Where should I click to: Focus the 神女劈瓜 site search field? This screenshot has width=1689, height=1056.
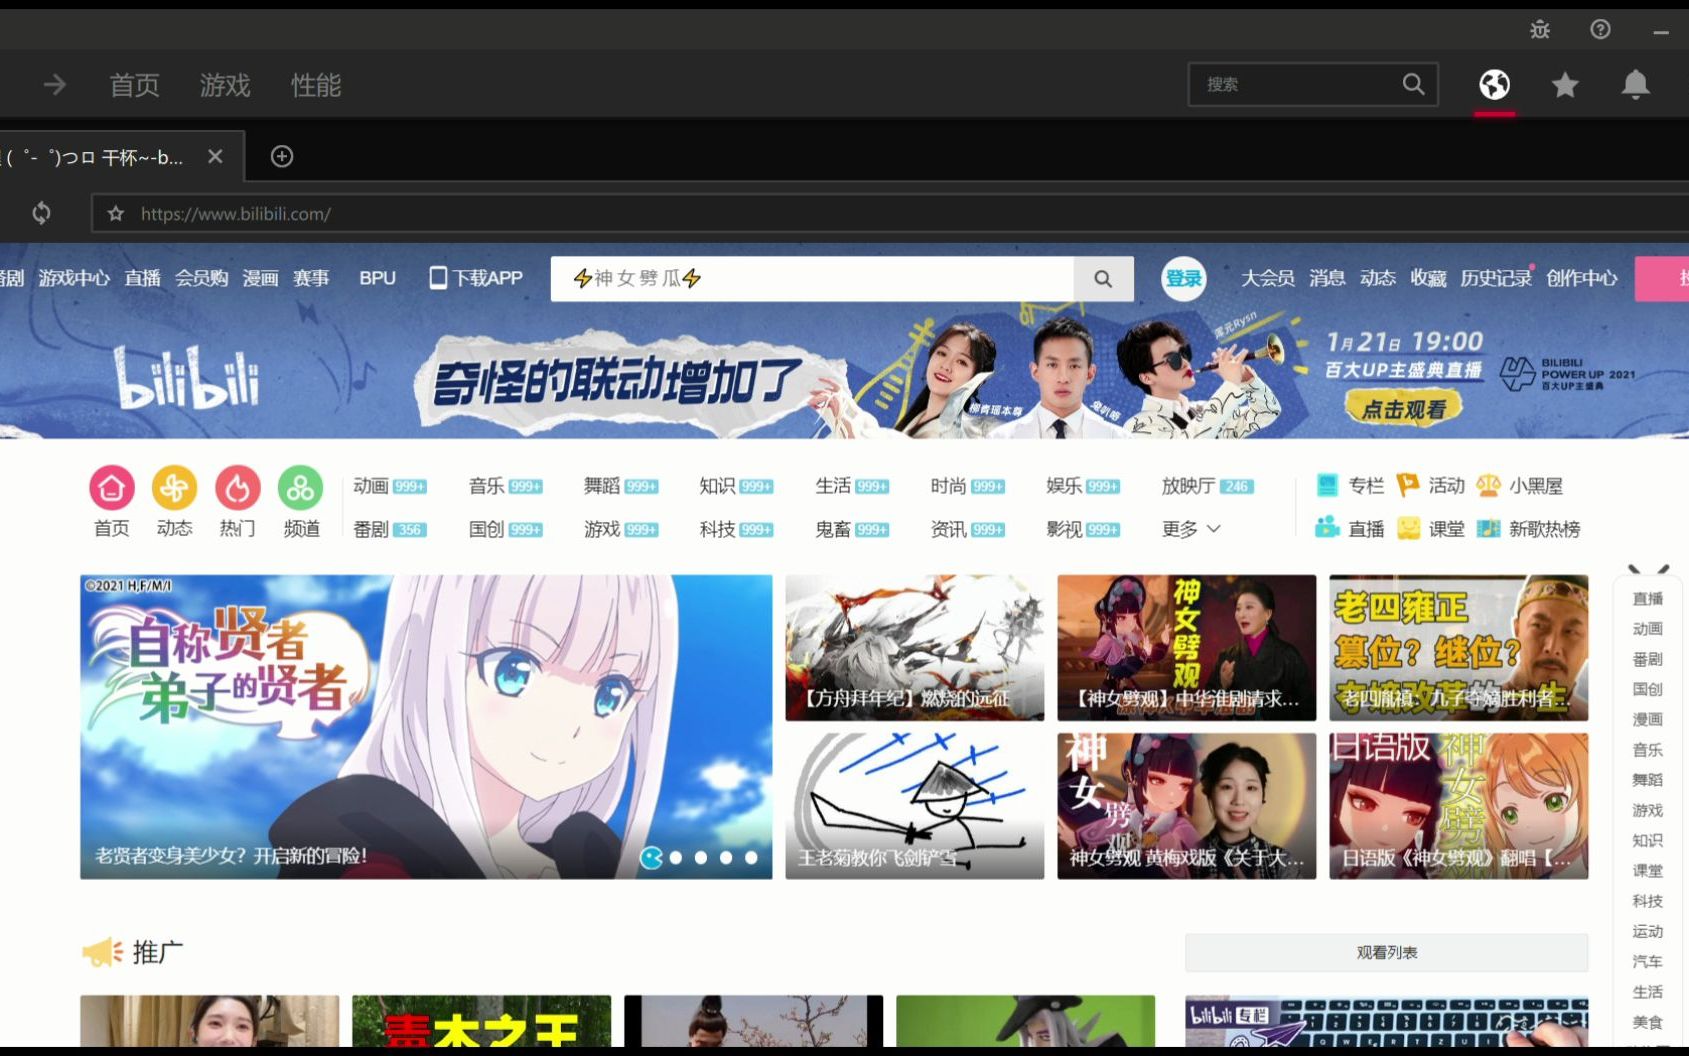coord(812,279)
